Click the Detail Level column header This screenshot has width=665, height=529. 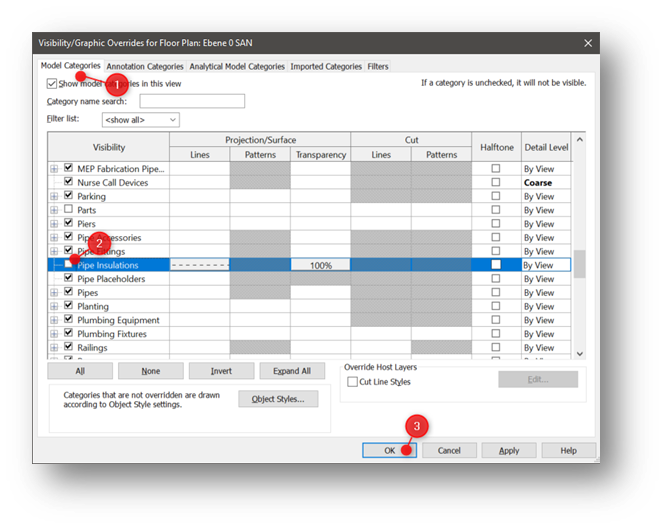click(546, 147)
